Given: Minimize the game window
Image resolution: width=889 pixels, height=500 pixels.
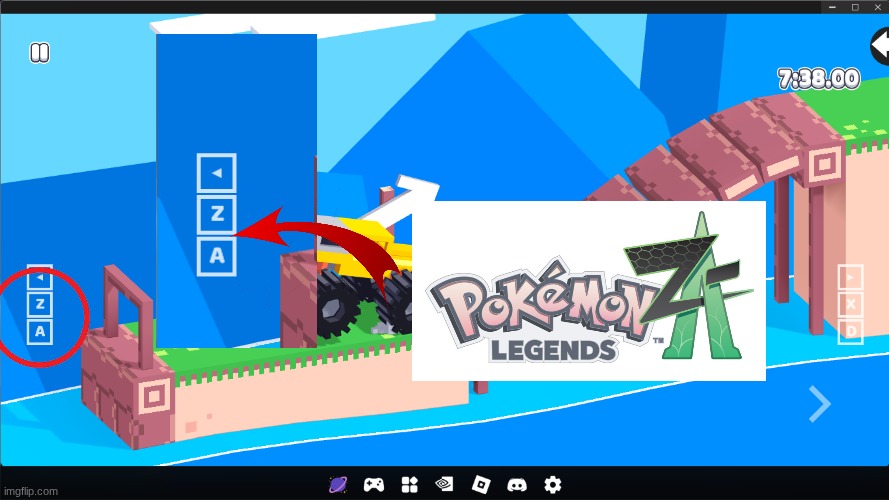Looking at the screenshot, I should [832, 7].
